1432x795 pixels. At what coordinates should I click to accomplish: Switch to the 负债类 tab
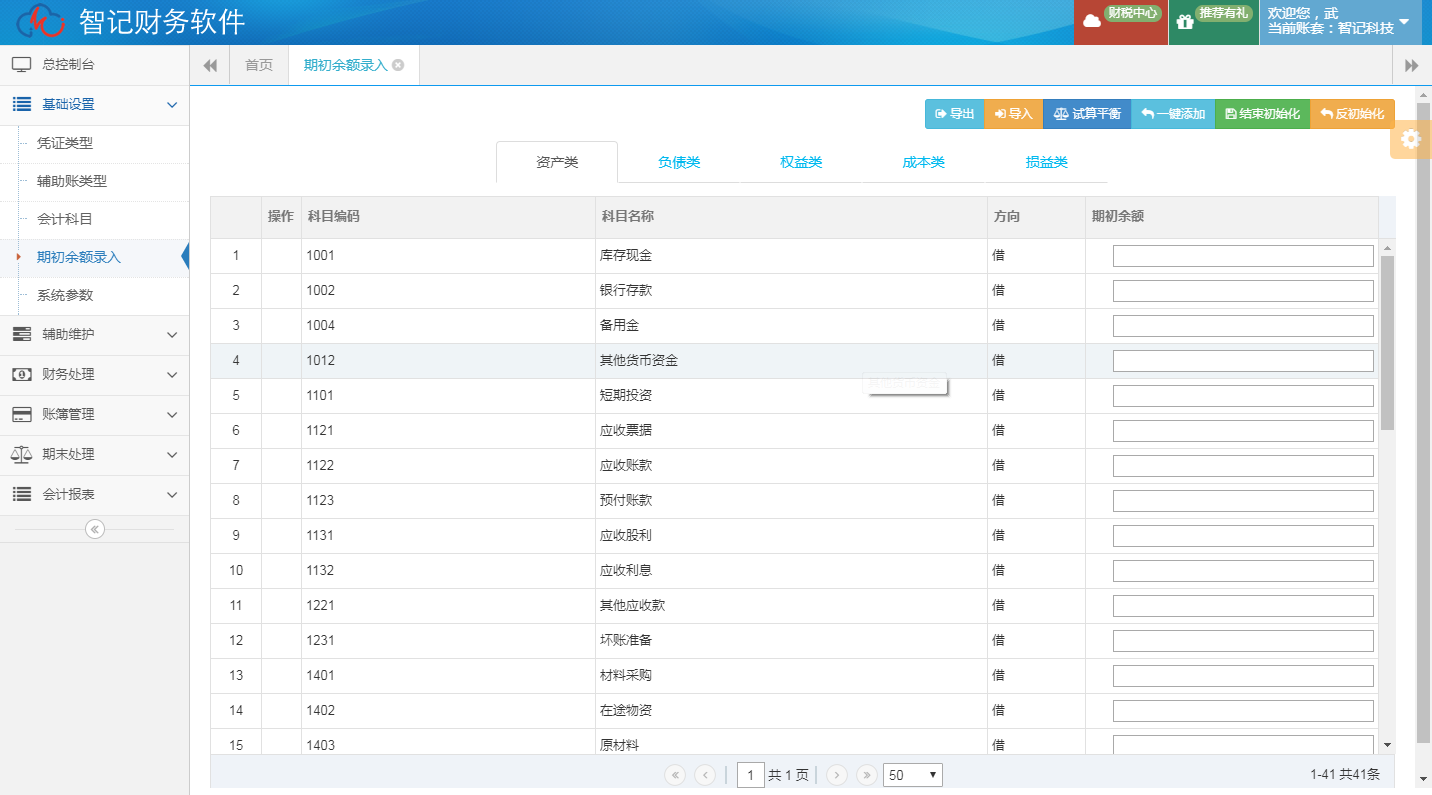pyautogui.click(x=679, y=163)
